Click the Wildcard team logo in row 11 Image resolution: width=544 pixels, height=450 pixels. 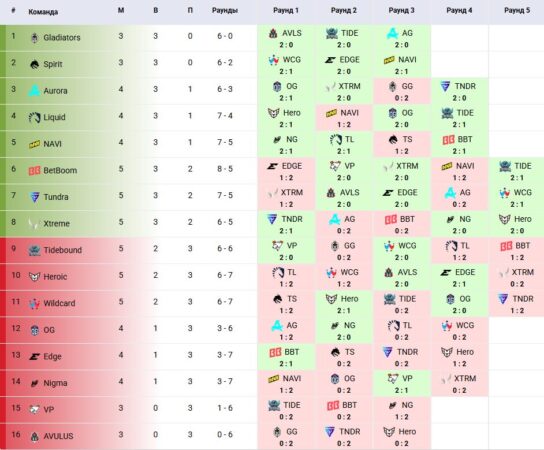point(34,303)
